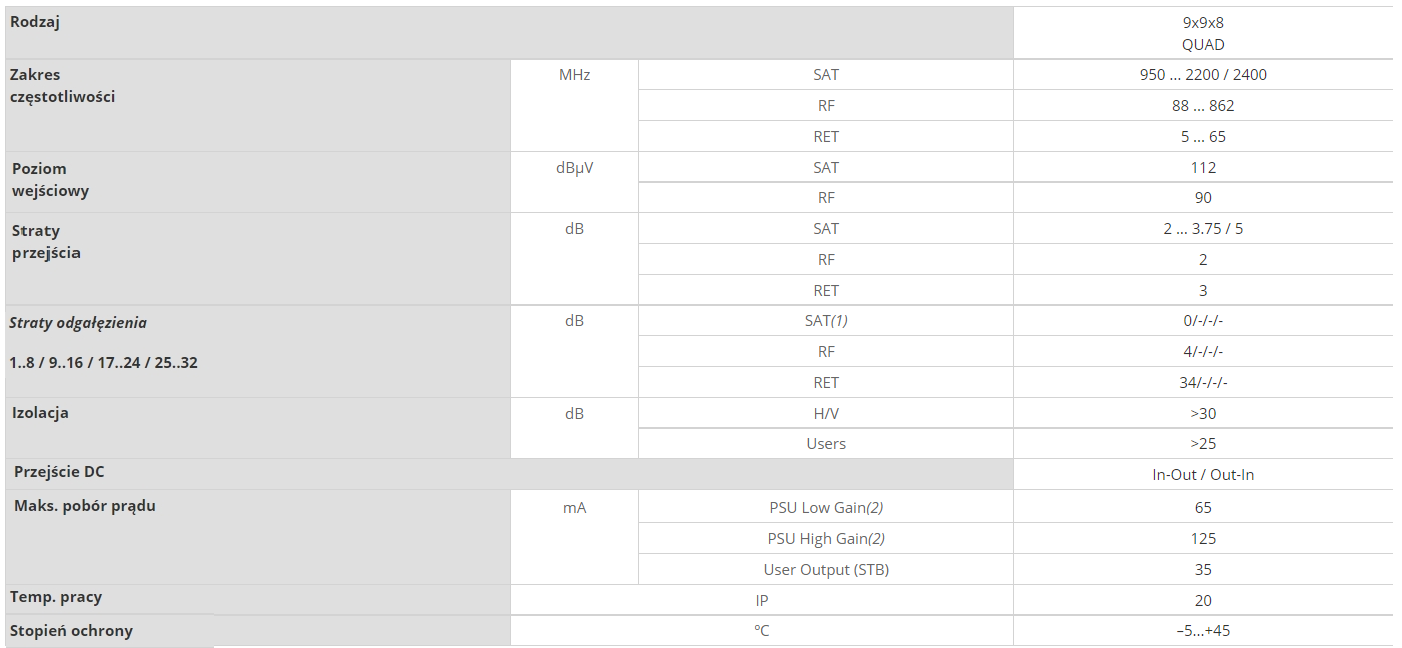Click the dBµV unit cell

pos(574,167)
